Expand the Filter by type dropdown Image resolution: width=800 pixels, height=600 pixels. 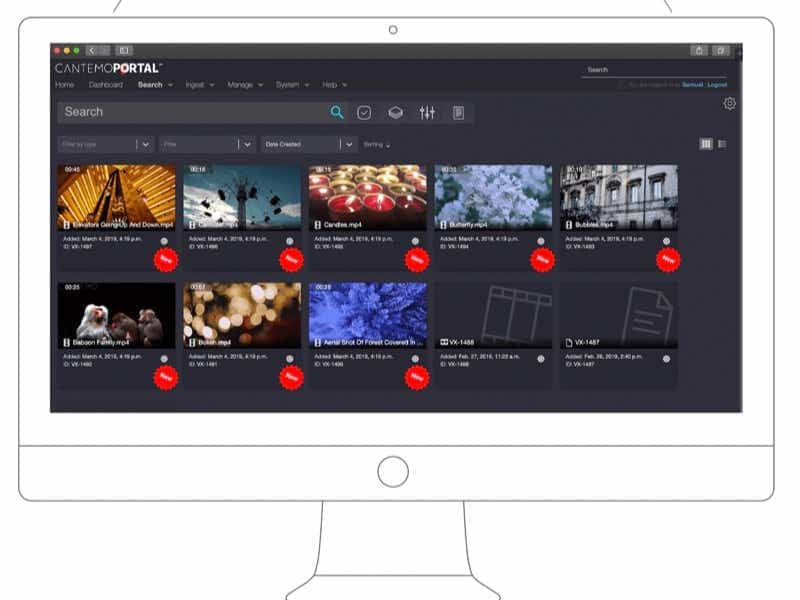click(x=146, y=144)
